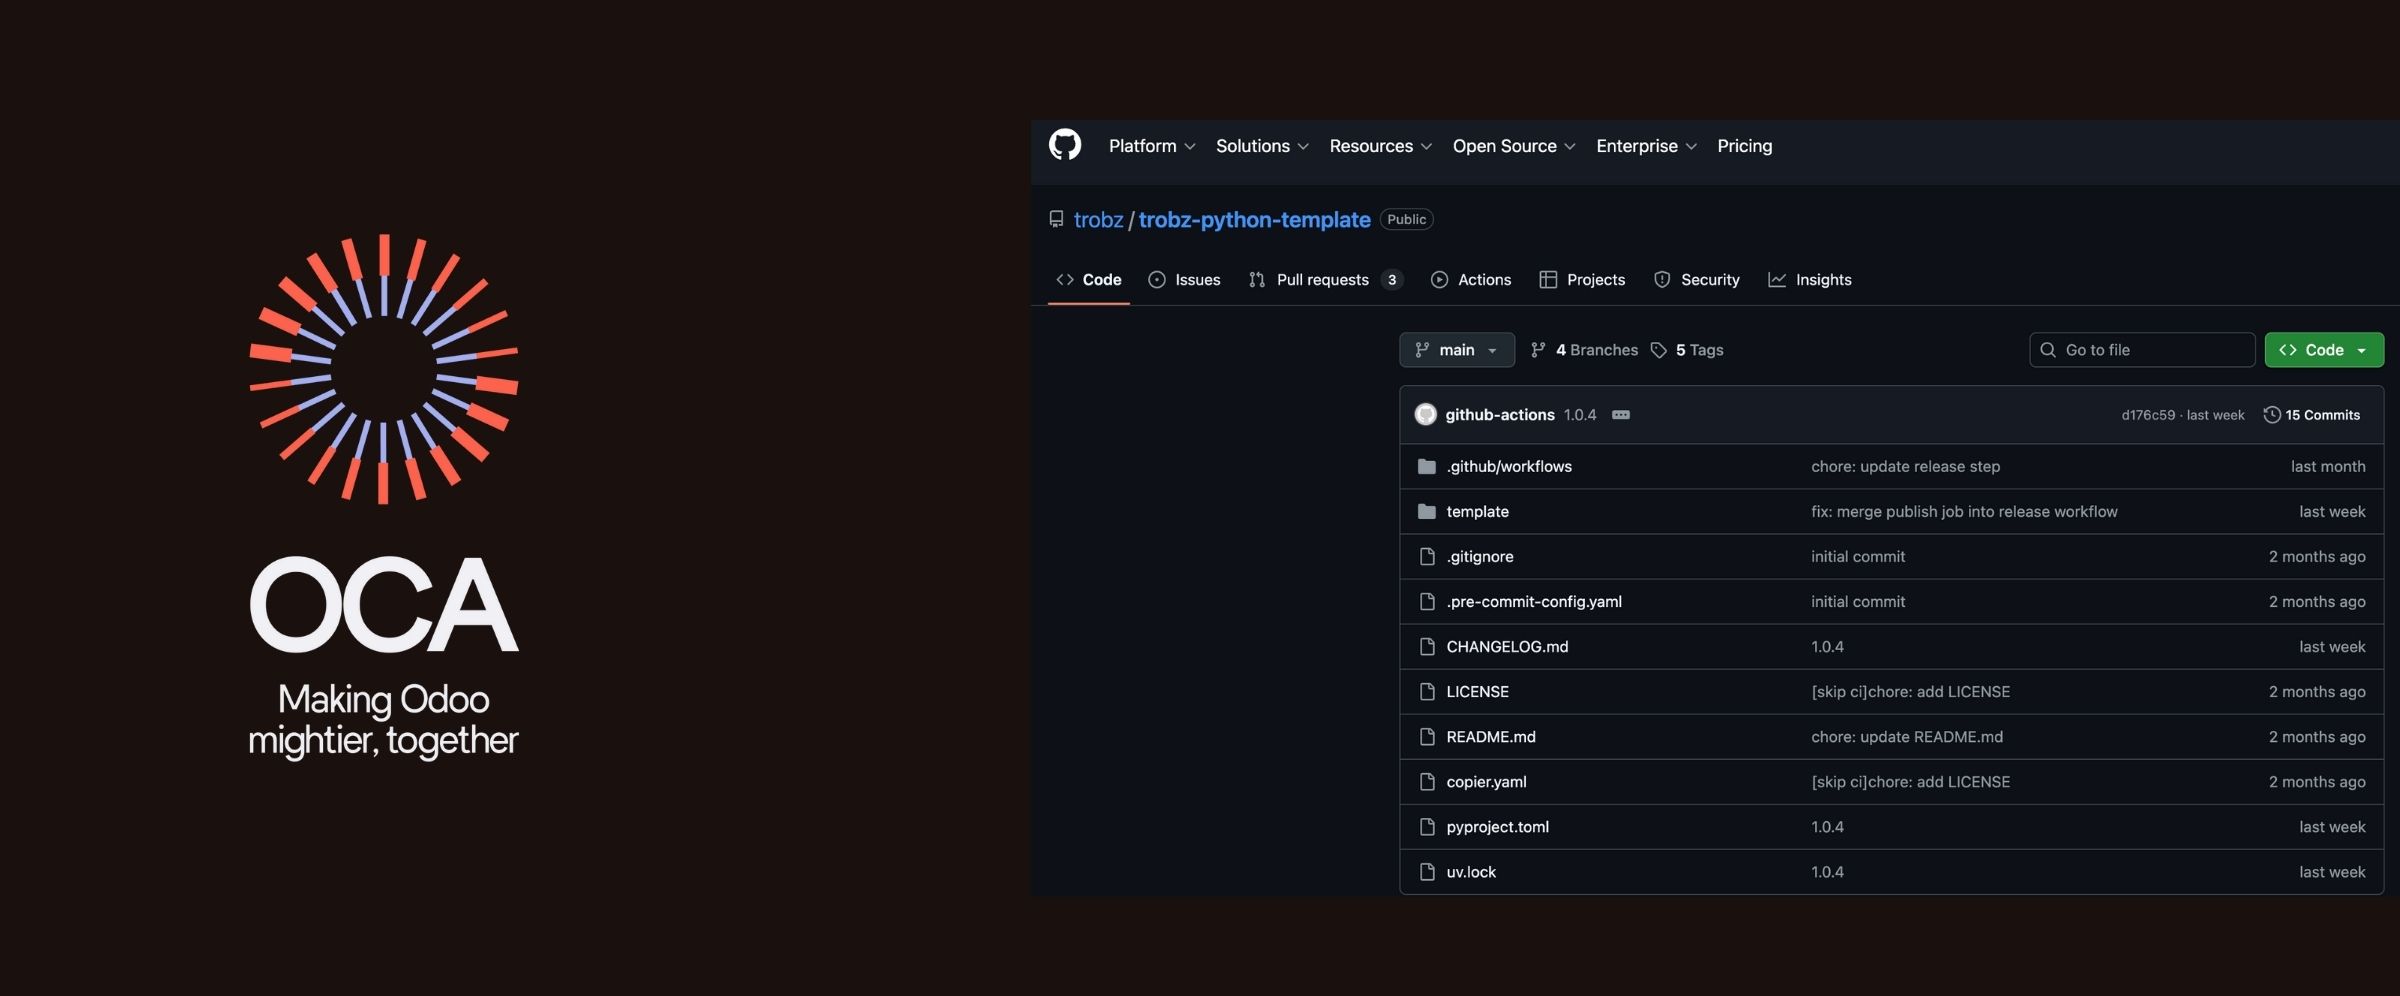Open commit 'chore: update README.md'
Image resolution: width=2400 pixels, height=996 pixels.
pos(1906,736)
